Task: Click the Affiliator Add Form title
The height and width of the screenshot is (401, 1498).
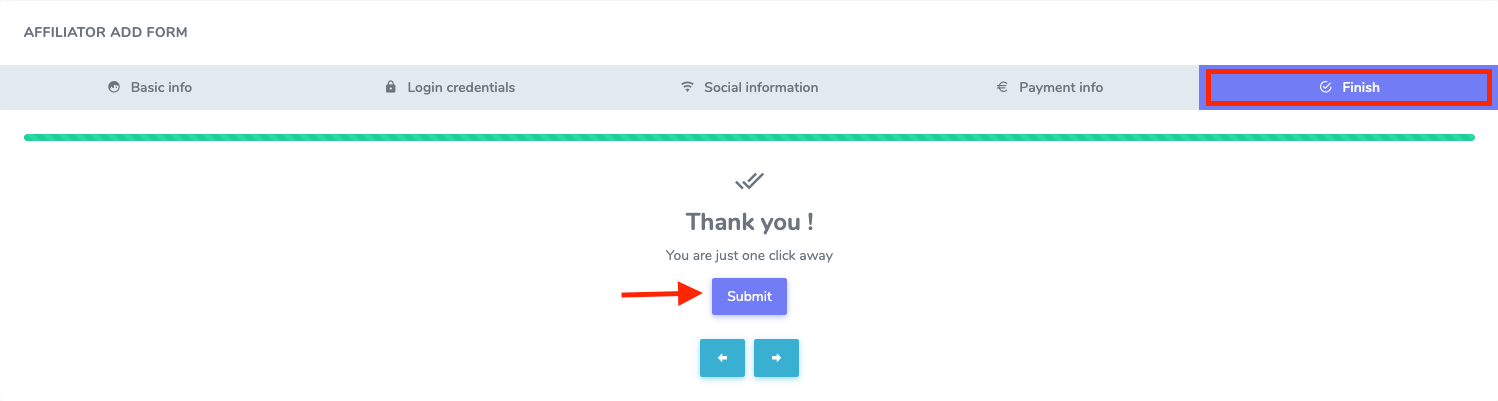Action: coord(106,33)
